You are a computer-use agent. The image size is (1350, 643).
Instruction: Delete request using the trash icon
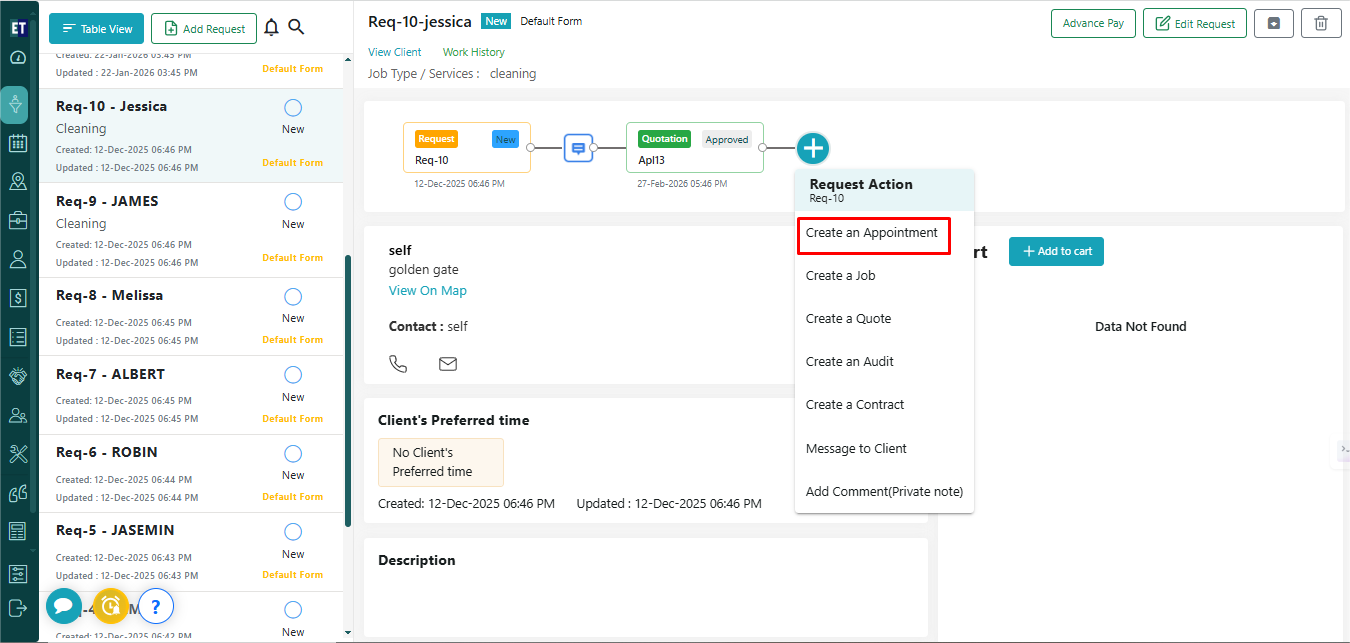tap(1321, 23)
